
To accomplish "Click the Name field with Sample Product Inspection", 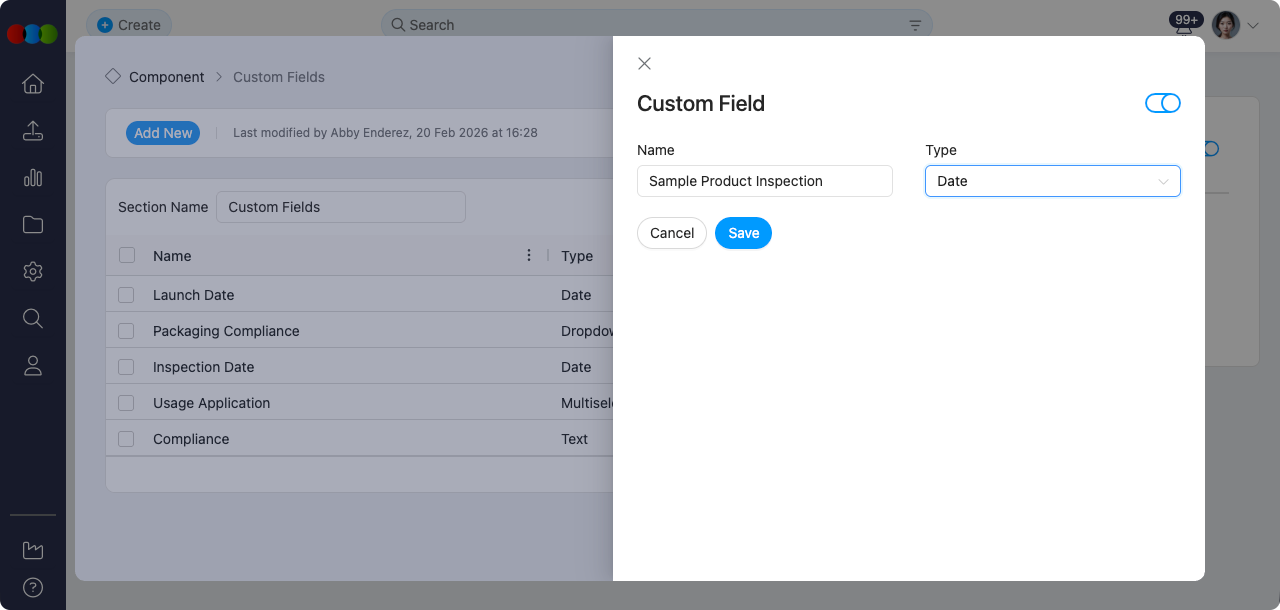I will click(764, 181).
